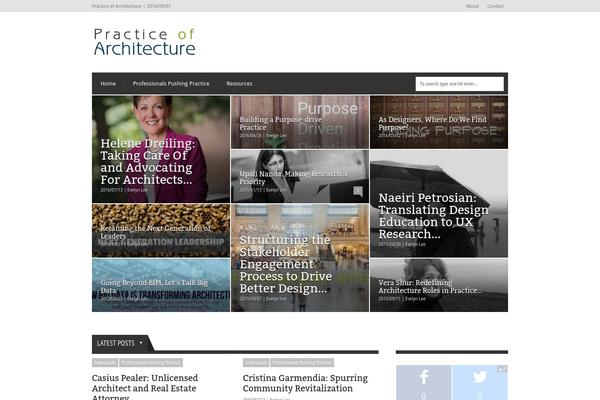Open Structuring the Stakeholder Engagement article tile
This screenshot has width=600, height=400.
[300, 258]
